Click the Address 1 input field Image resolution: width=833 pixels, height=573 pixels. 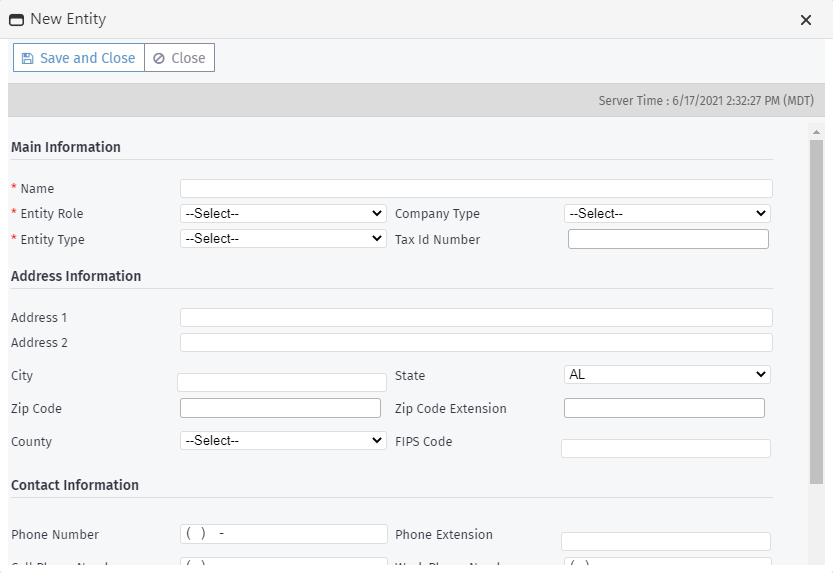(476, 317)
